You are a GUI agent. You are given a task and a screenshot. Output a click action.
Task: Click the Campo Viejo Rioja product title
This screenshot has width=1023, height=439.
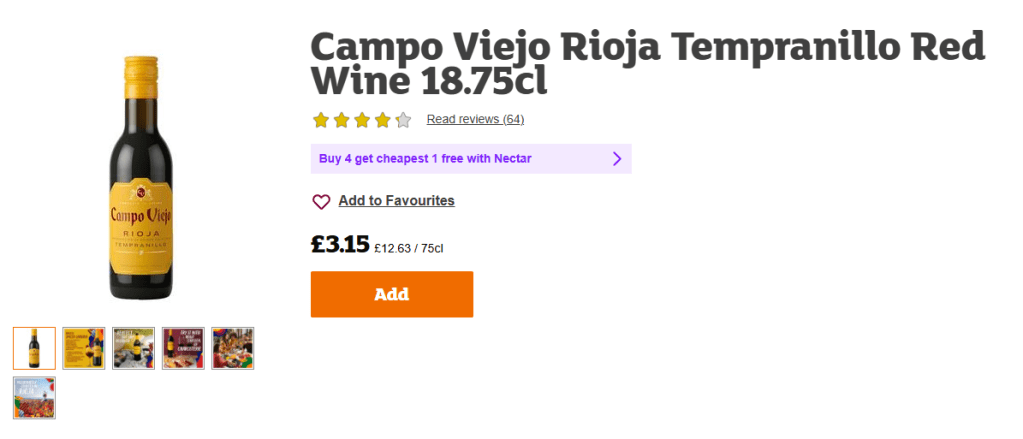click(648, 63)
